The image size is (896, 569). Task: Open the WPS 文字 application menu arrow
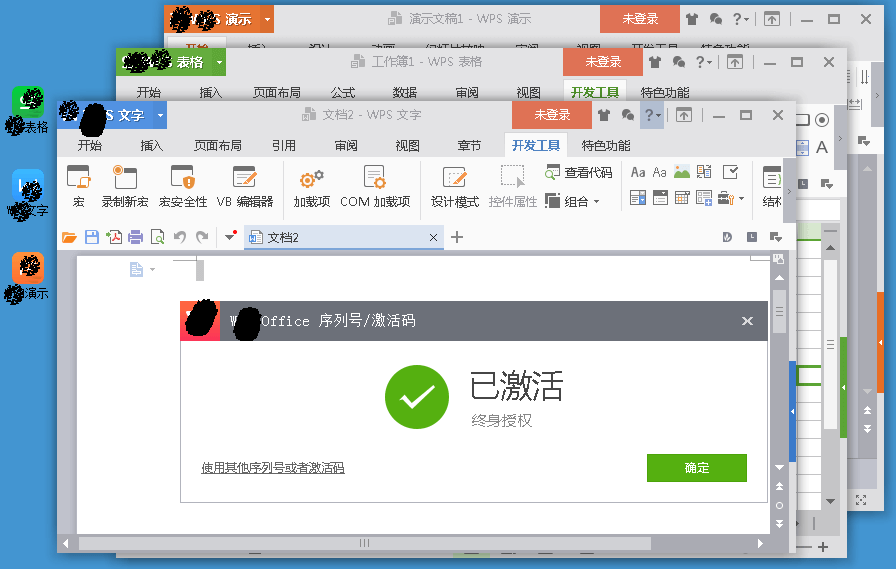tap(160, 115)
